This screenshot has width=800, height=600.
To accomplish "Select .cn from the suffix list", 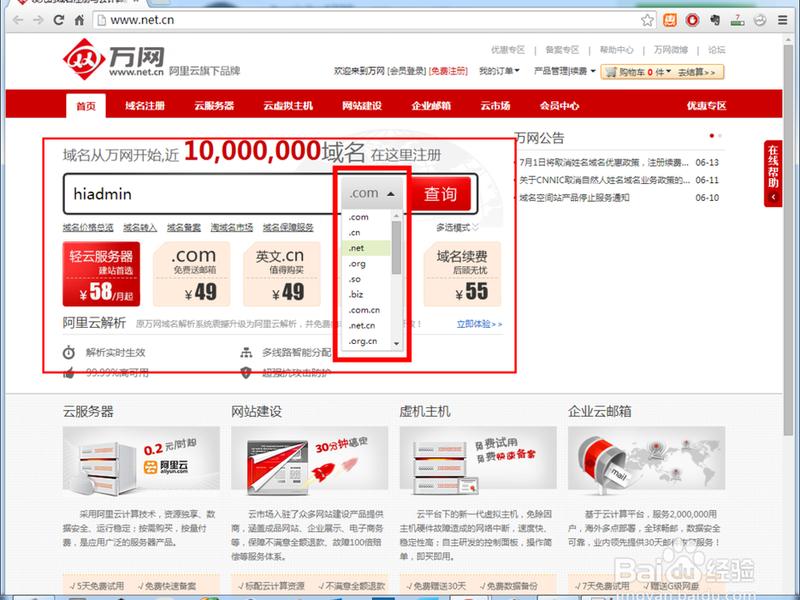I will pyautogui.click(x=365, y=233).
